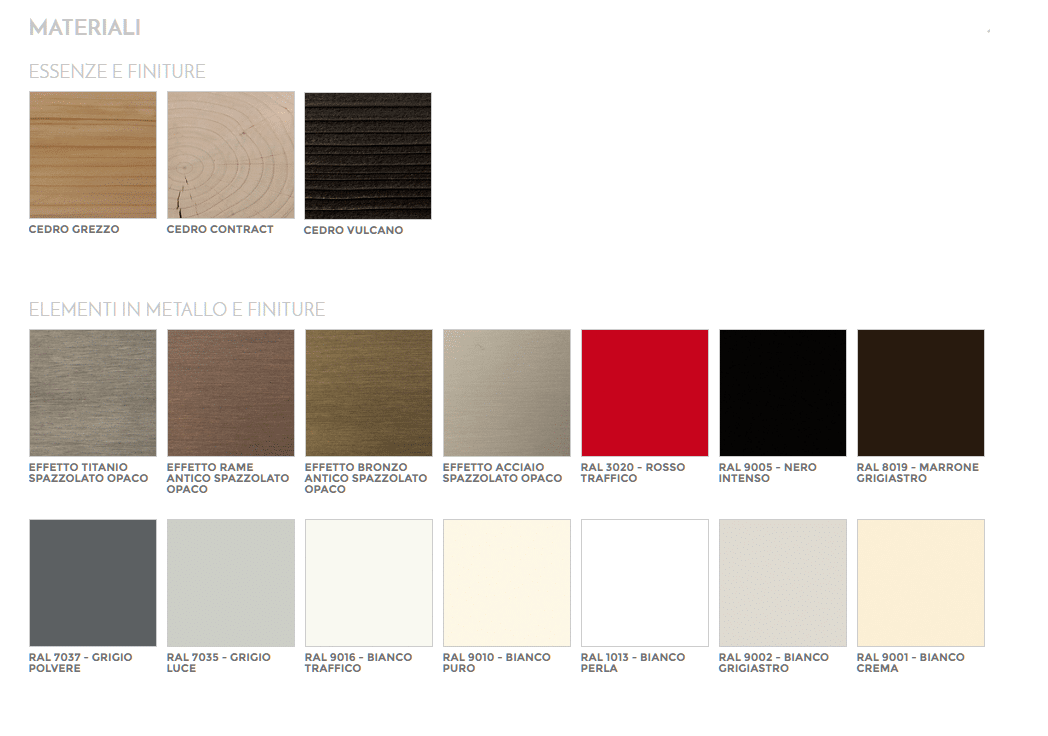Viewport: 1048px width, 736px height.
Task: Pick the RAL 3020 Rosso Traffico red
Action: (645, 393)
